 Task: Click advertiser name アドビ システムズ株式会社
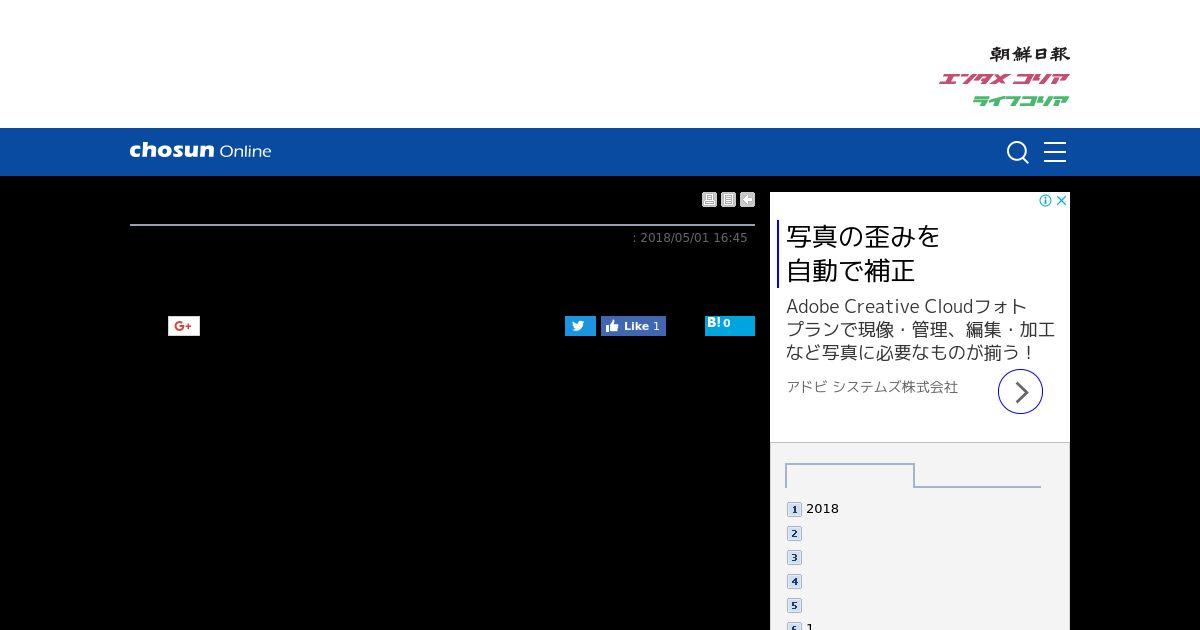point(872,387)
